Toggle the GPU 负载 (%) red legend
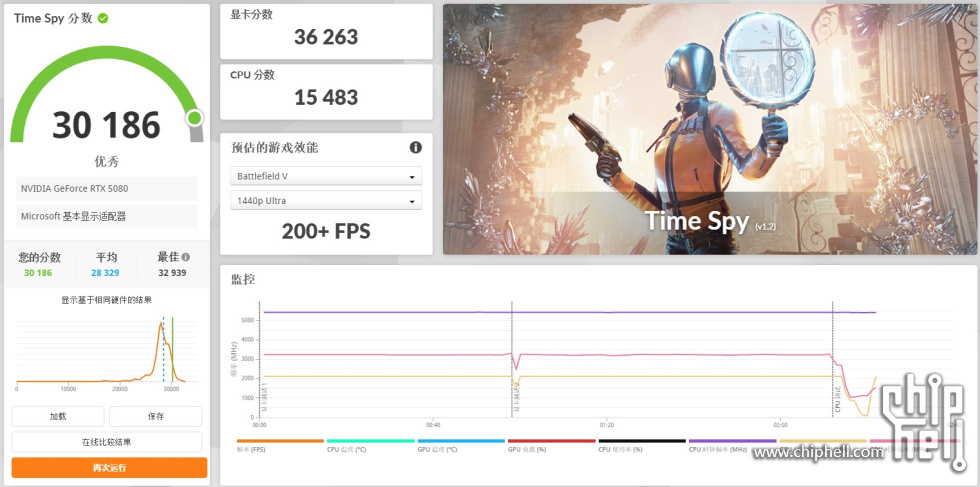 click(551, 445)
